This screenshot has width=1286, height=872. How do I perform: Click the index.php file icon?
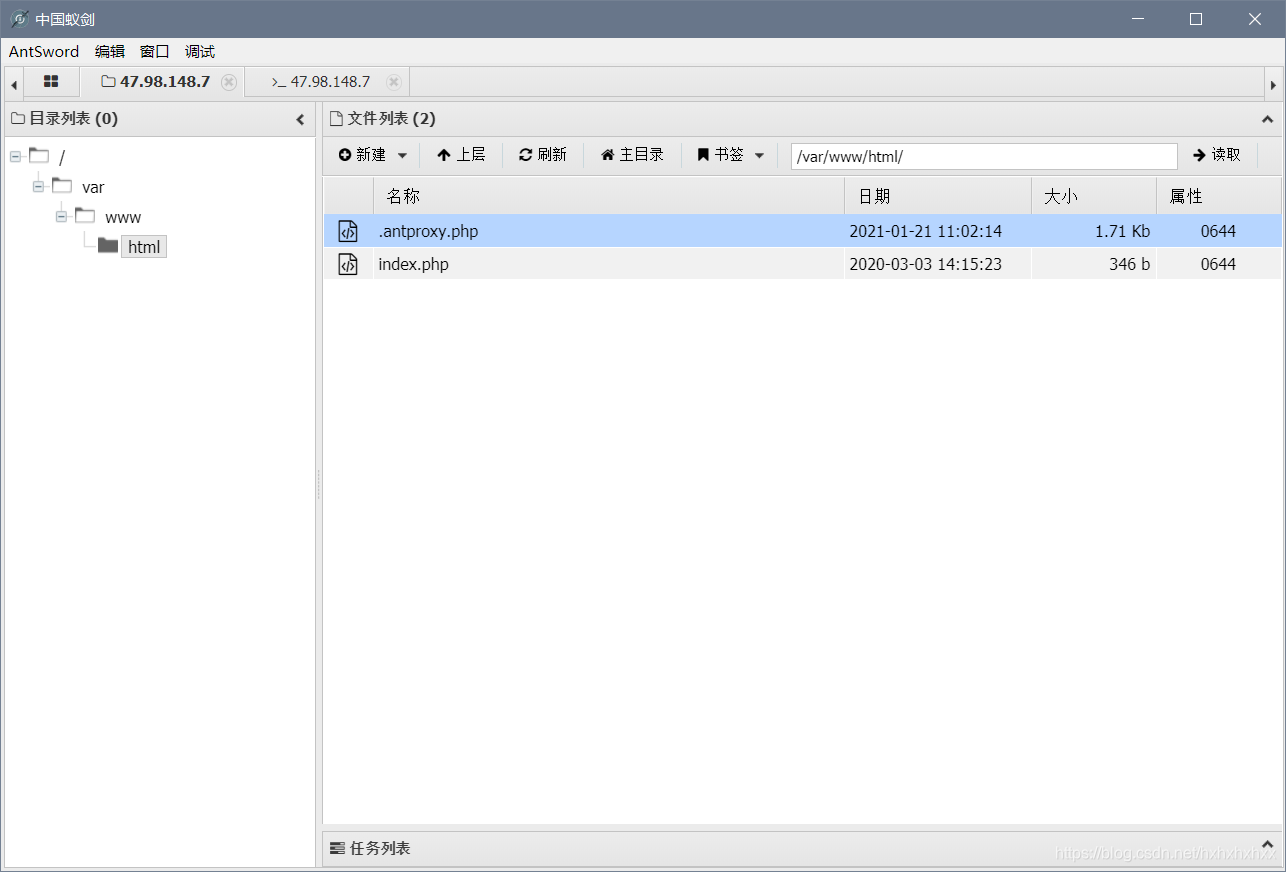click(x=348, y=264)
